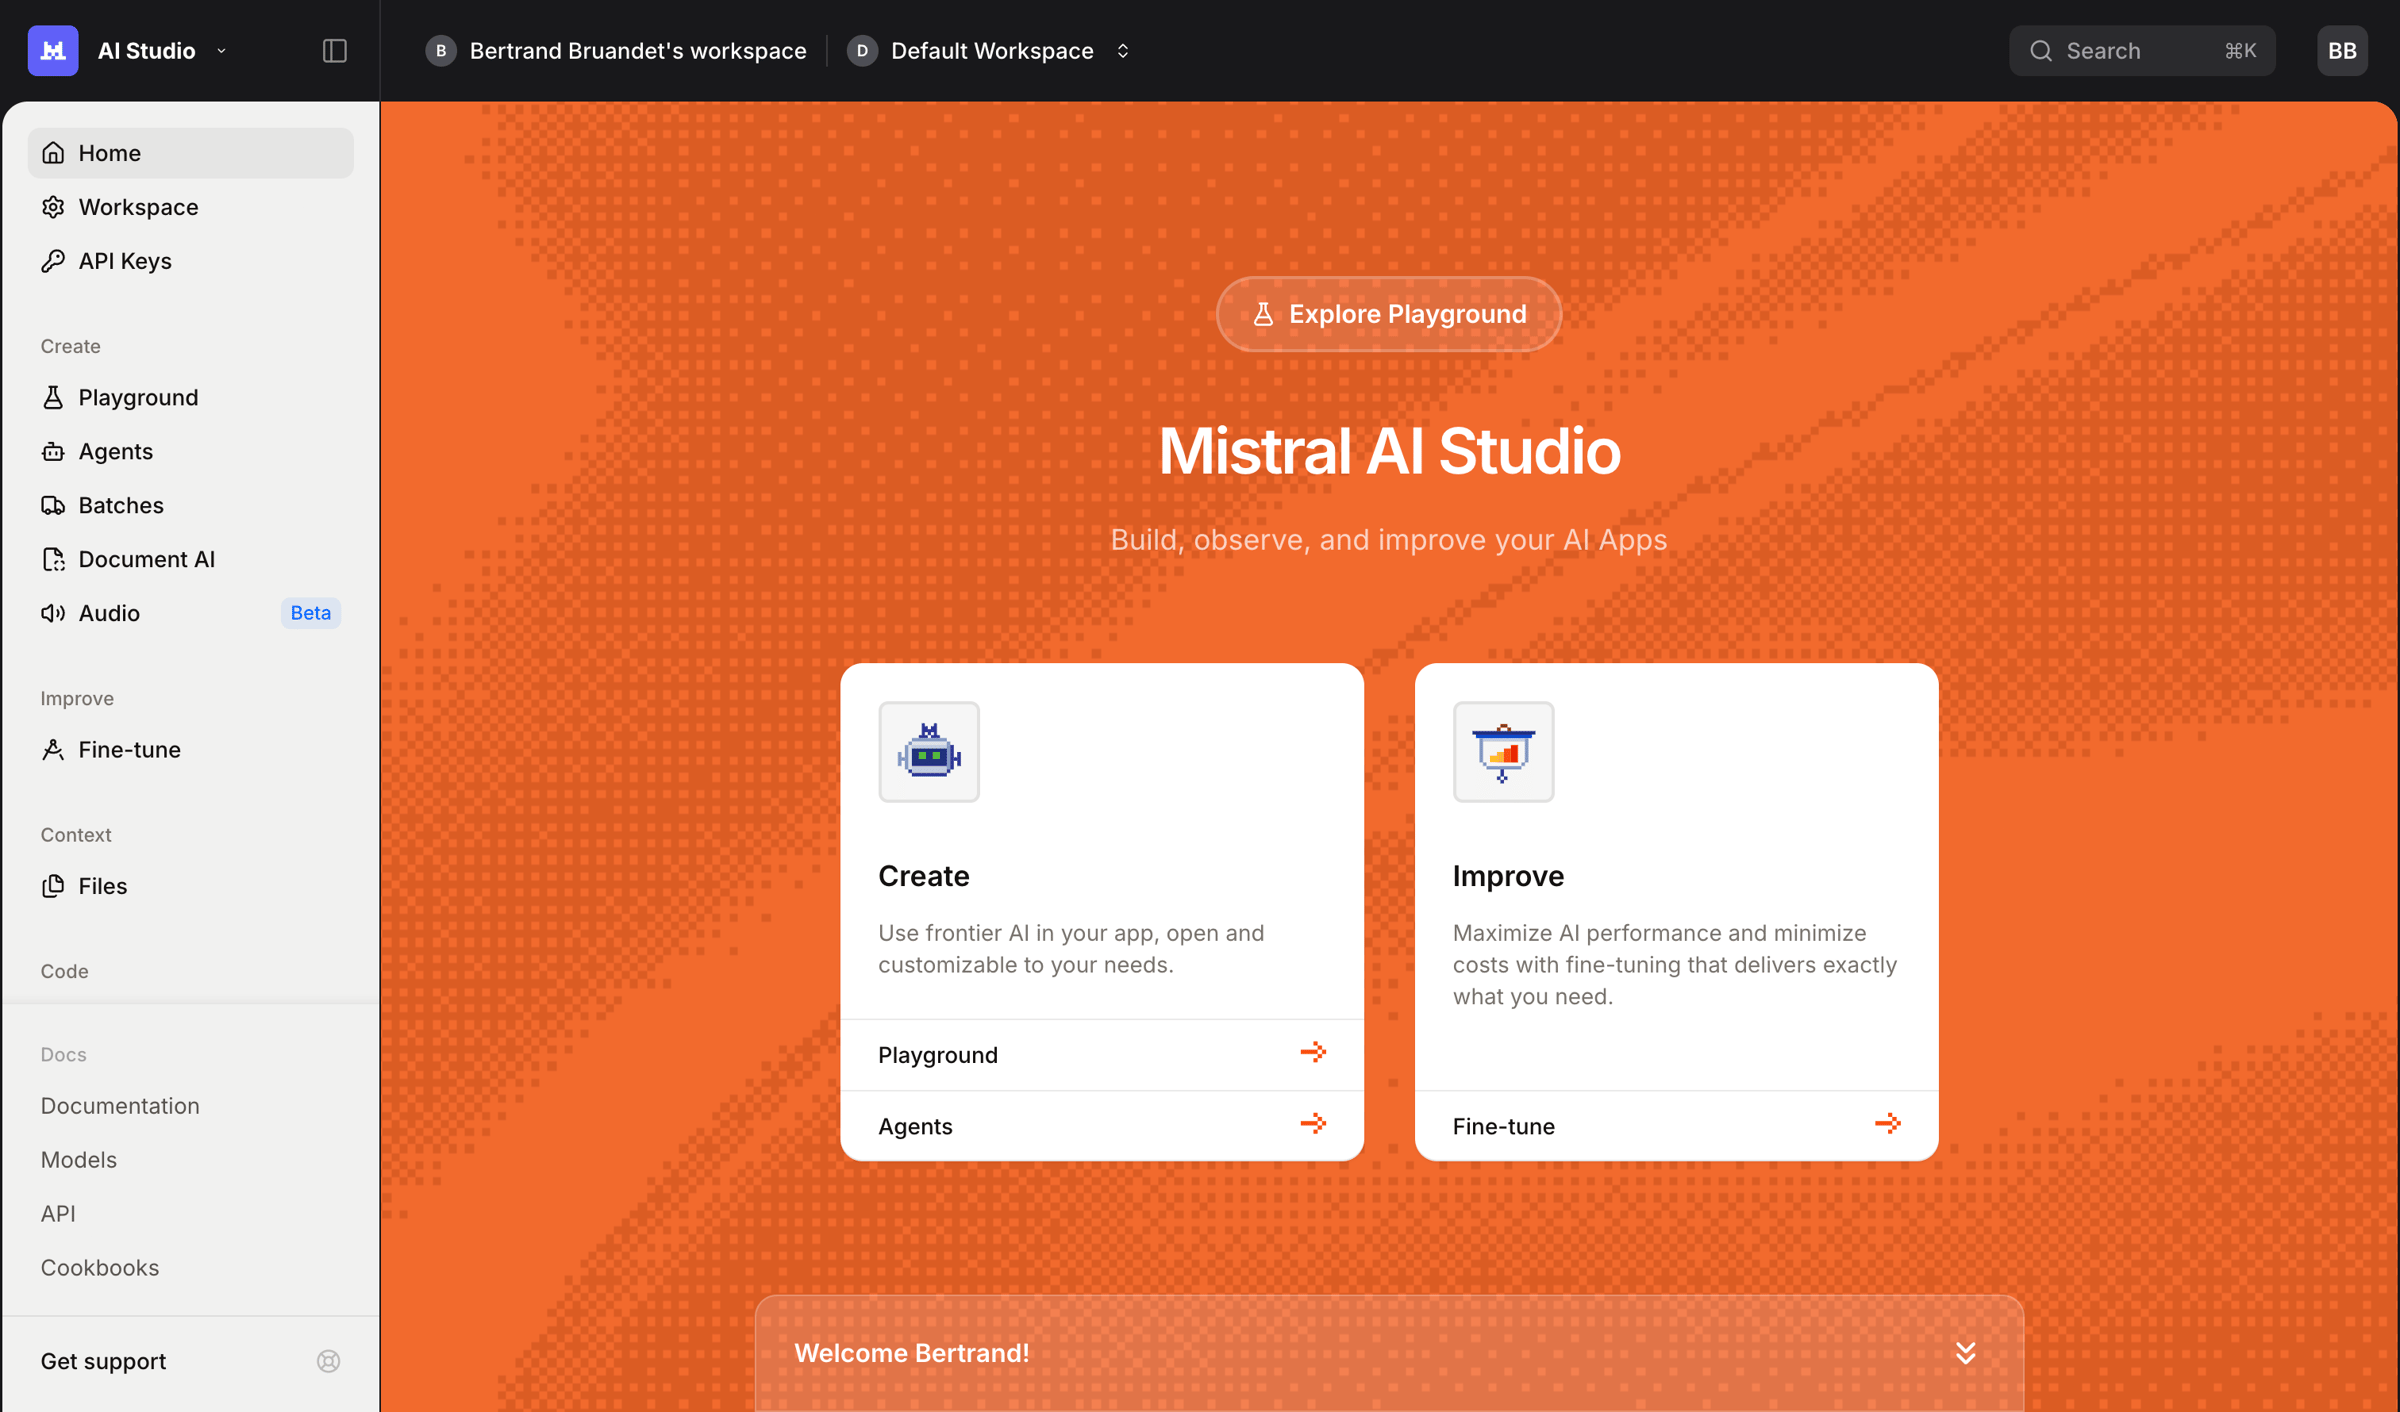Click the robot icon on Create card

tap(929, 752)
